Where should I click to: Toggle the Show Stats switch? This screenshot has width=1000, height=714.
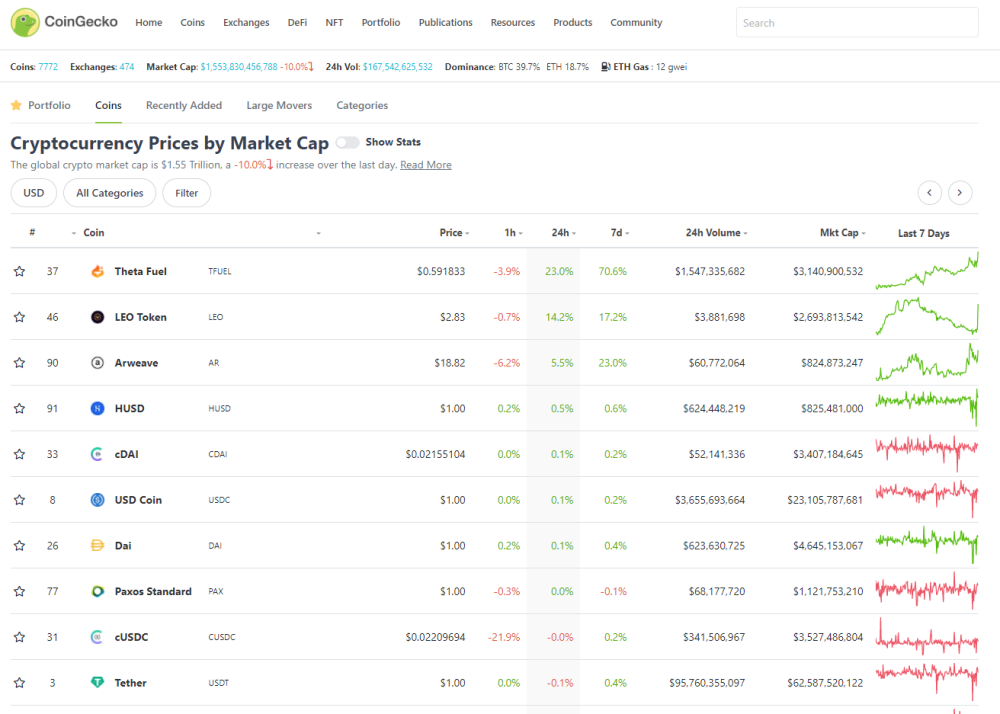click(x=348, y=142)
